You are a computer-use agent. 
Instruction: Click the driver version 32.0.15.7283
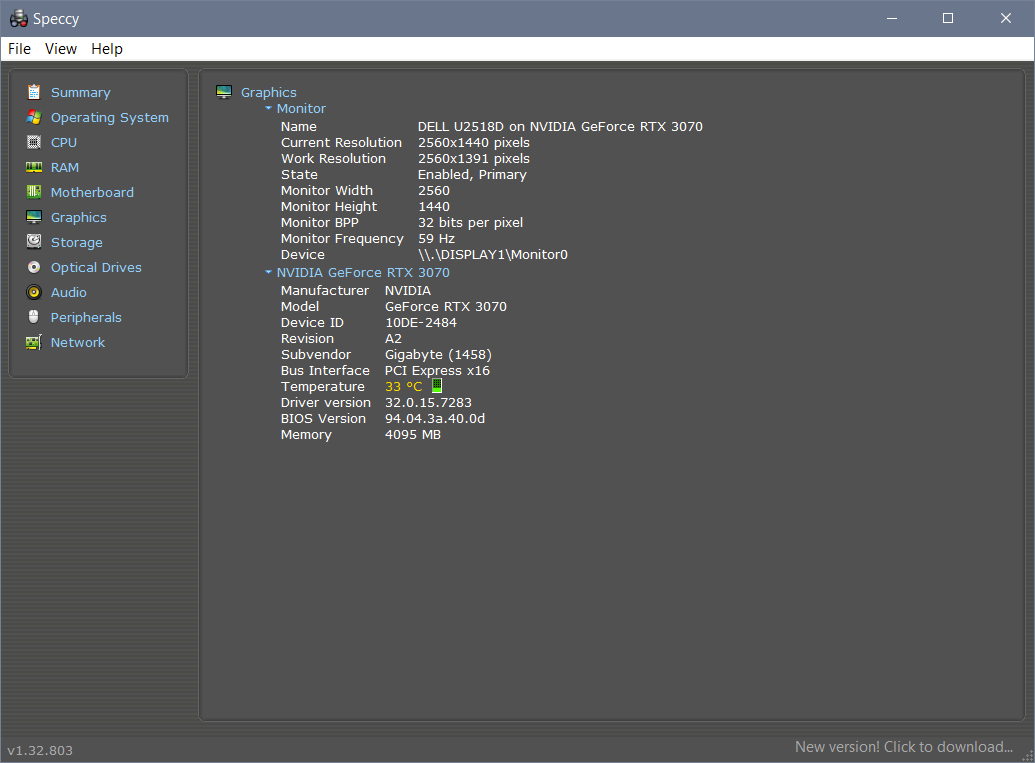pos(428,402)
